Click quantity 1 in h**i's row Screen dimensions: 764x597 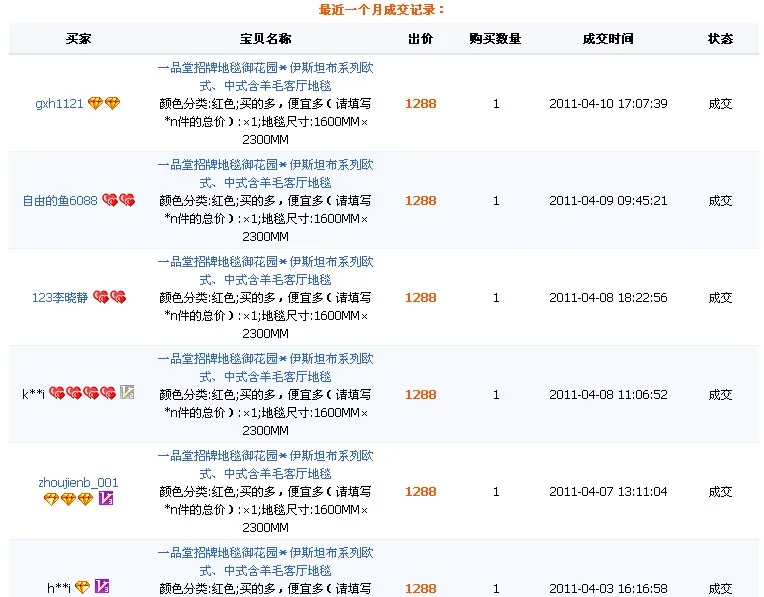pos(496,588)
